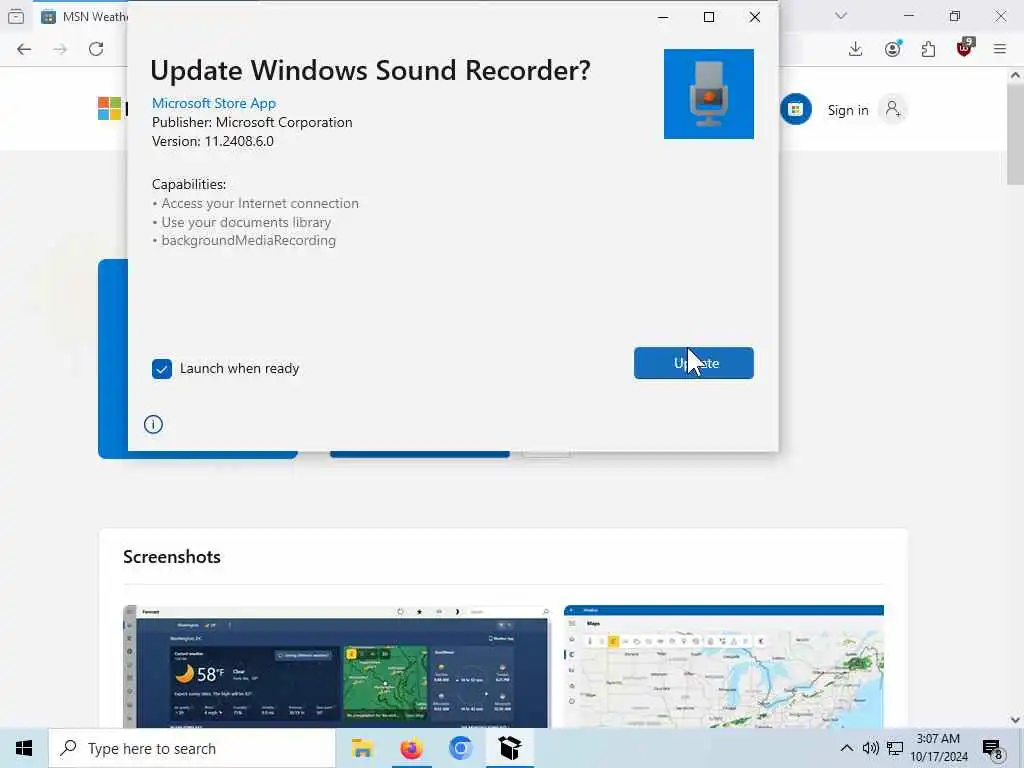This screenshot has height=768, width=1024.
Task: Switch to Firefox in the taskbar
Action: (x=411, y=748)
